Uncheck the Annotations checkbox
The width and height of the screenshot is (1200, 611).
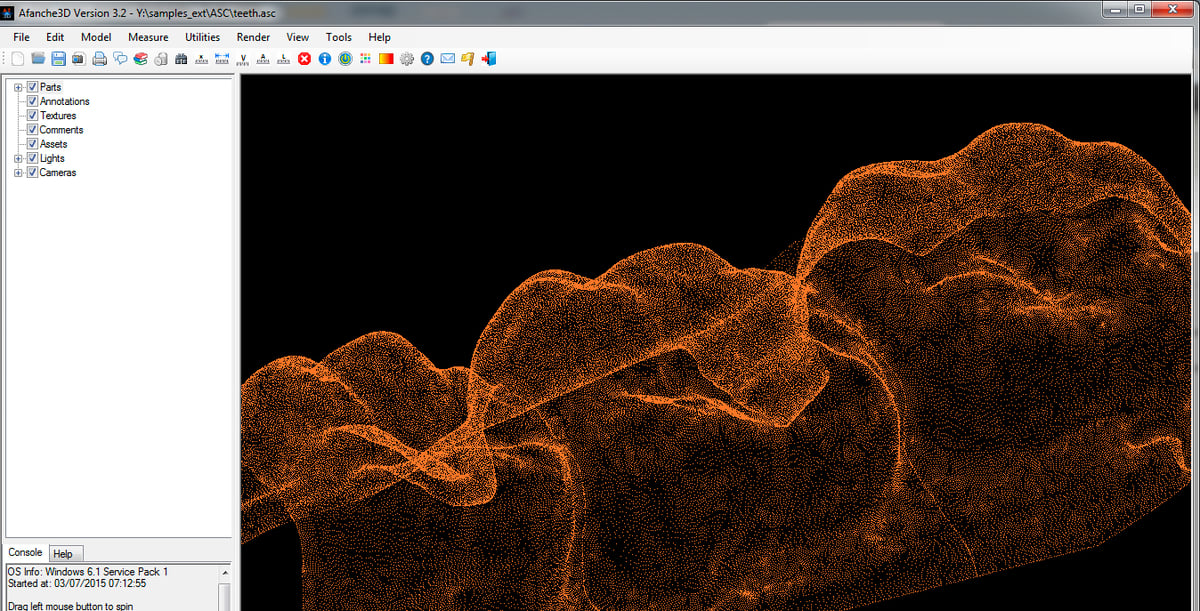pyautogui.click(x=33, y=101)
